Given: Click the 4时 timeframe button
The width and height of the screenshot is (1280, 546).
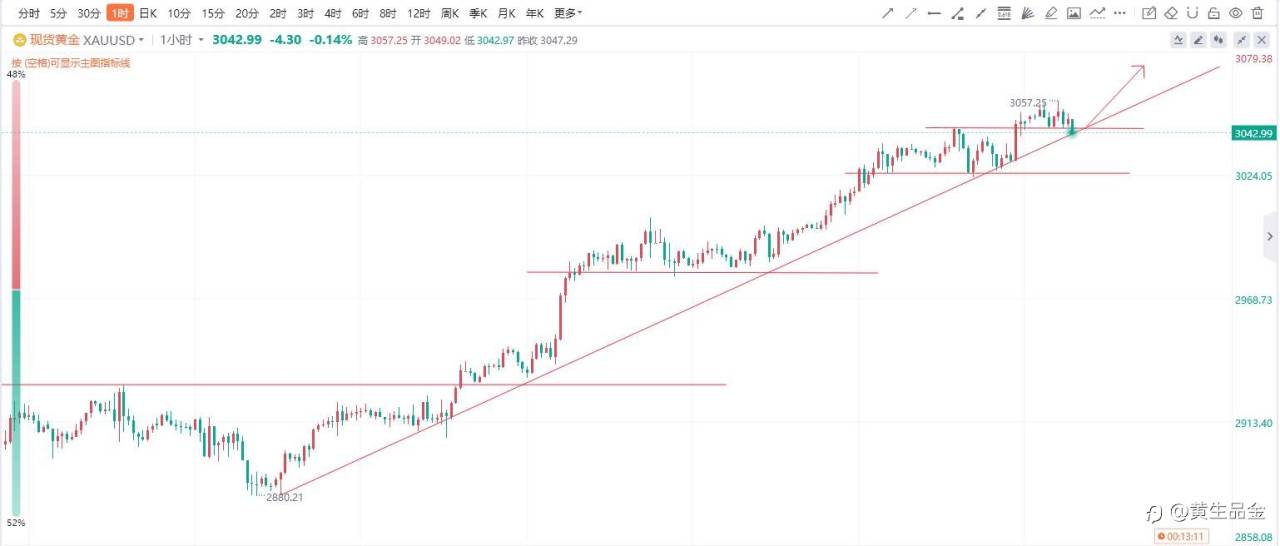Looking at the screenshot, I should [x=333, y=13].
